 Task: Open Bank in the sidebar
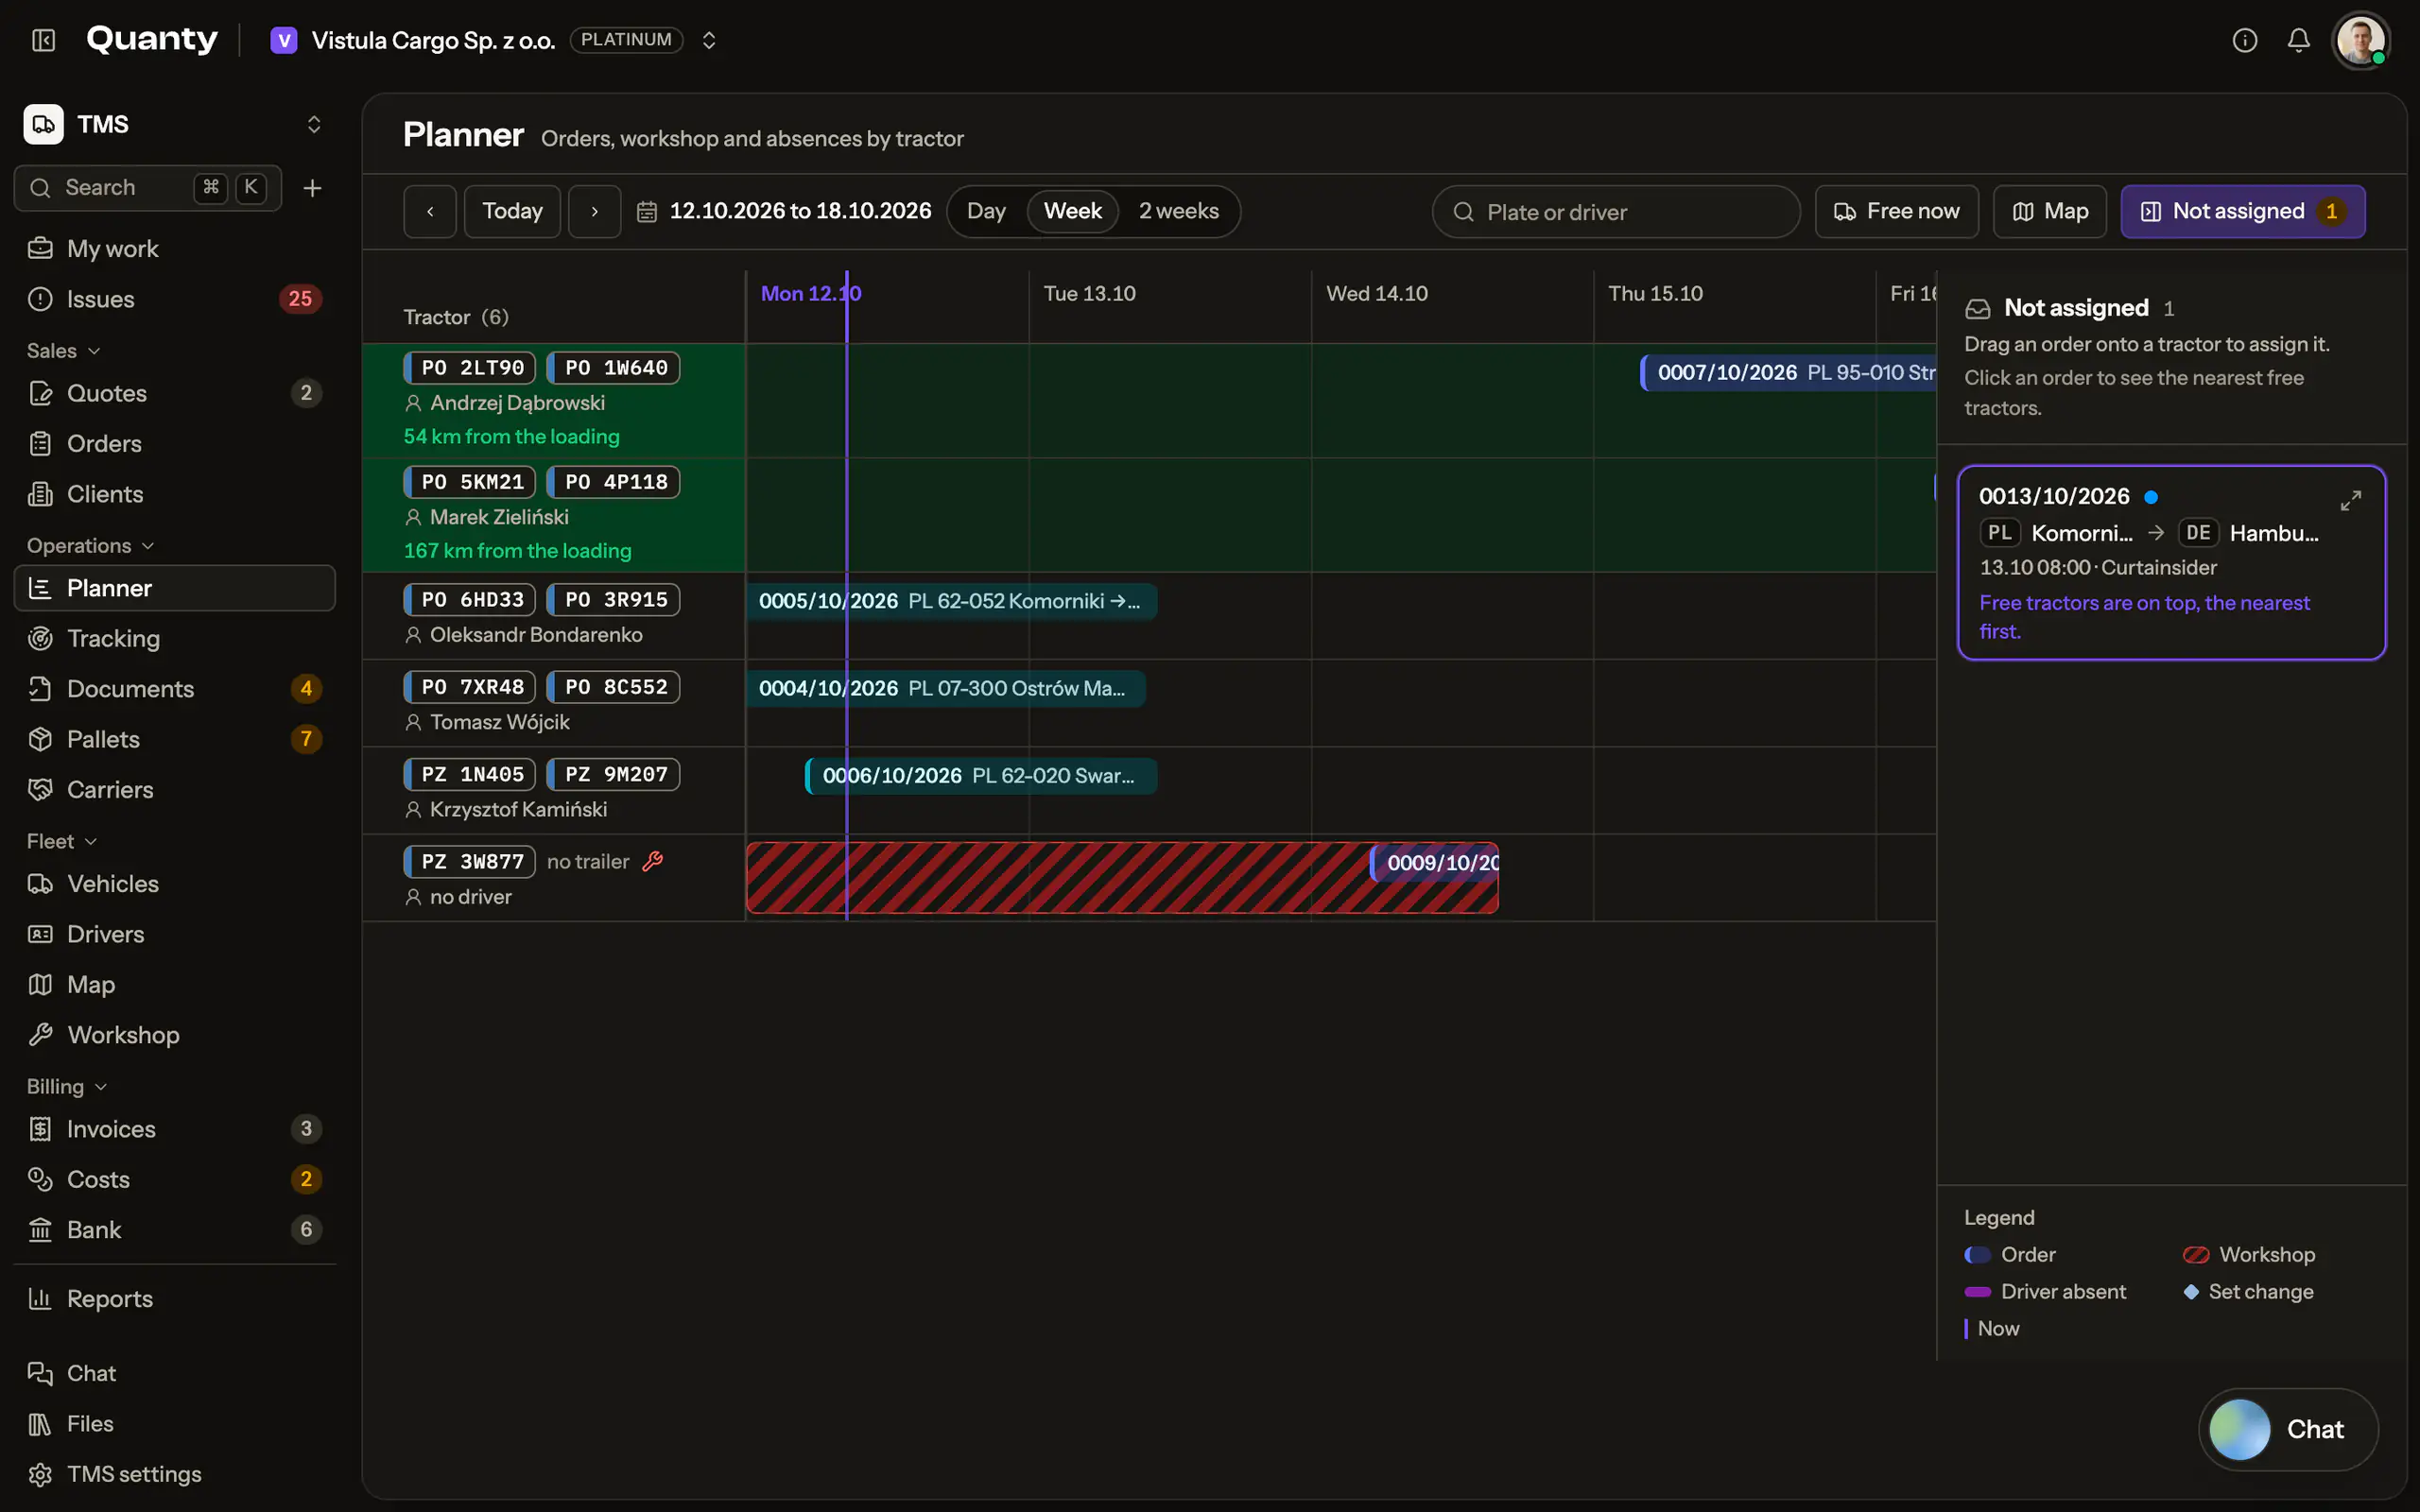[175, 1229]
